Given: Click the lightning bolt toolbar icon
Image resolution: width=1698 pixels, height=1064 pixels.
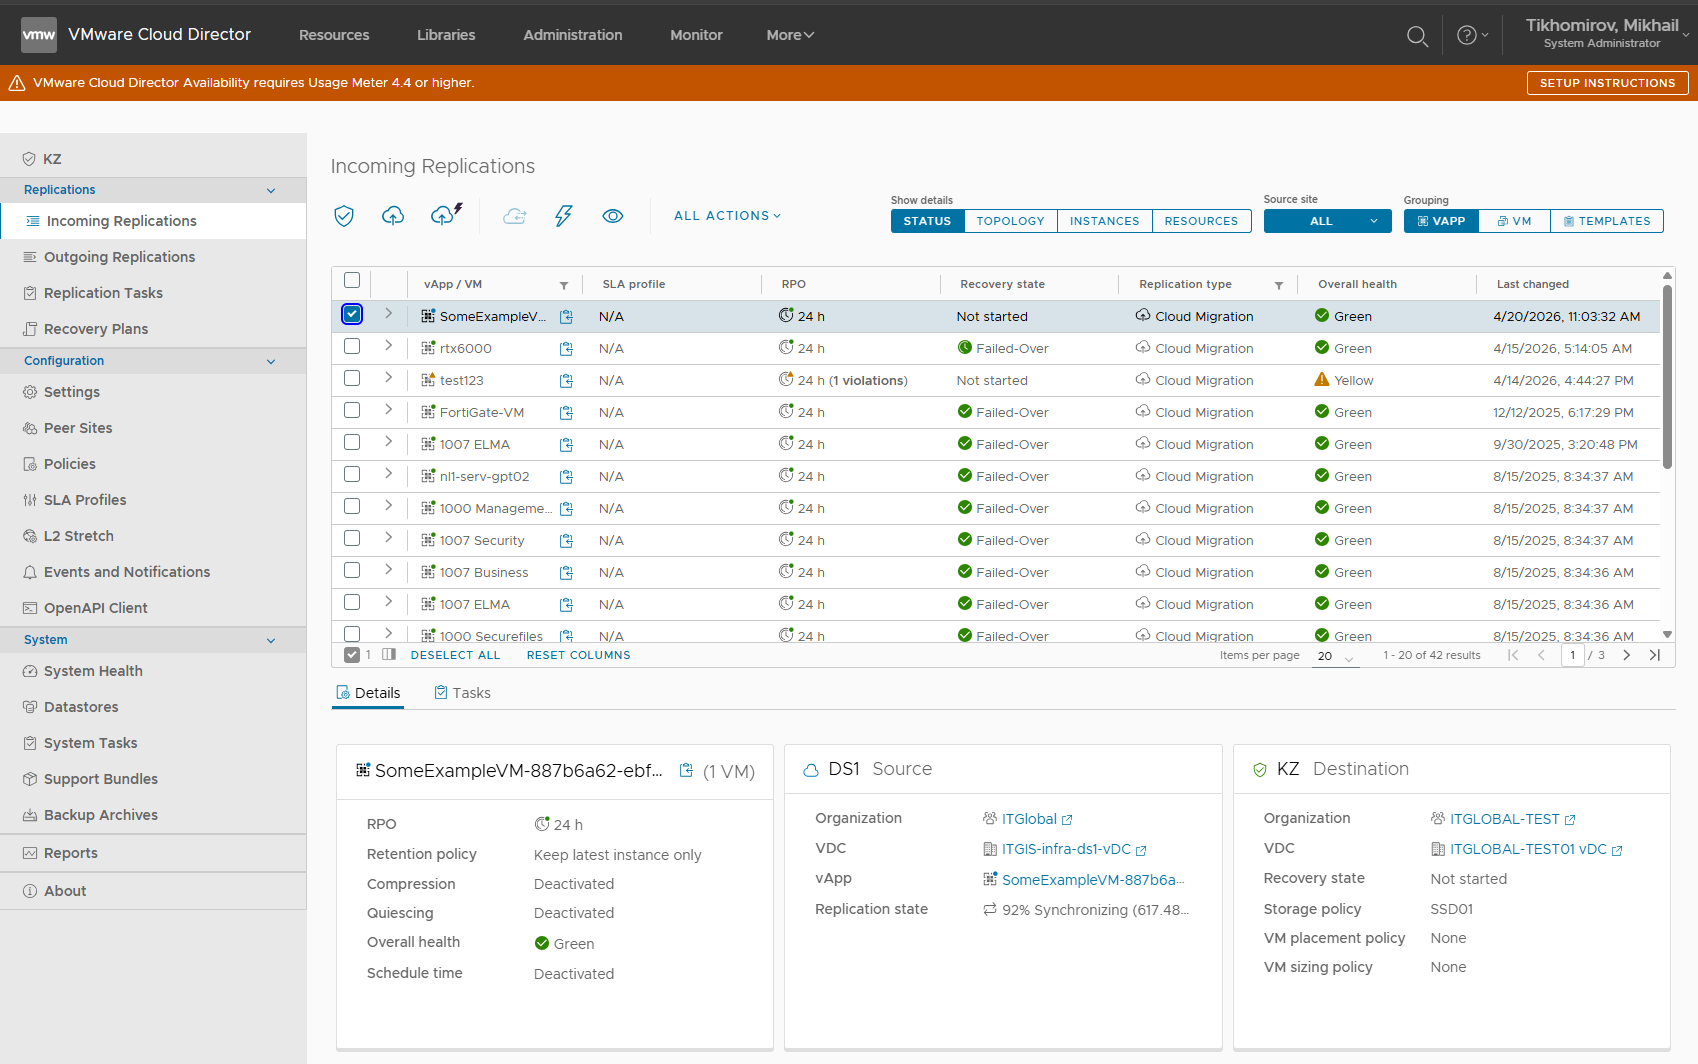Looking at the screenshot, I should coord(564,216).
